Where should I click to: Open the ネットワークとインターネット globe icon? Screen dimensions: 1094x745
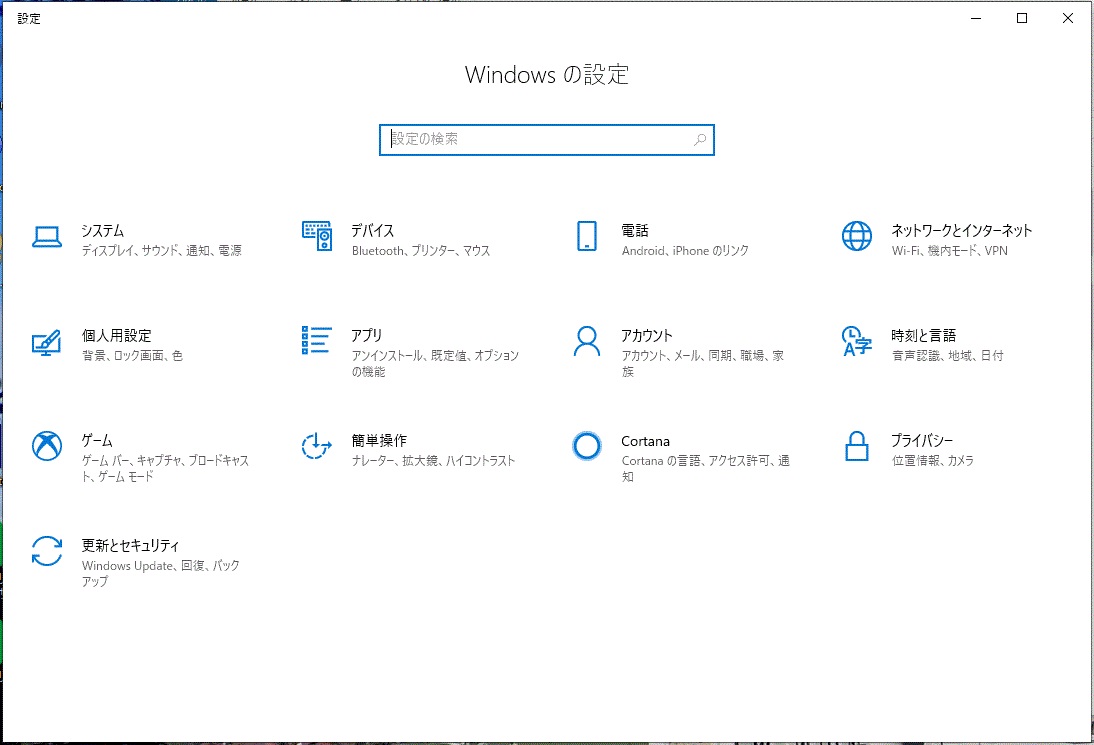(857, 236)
